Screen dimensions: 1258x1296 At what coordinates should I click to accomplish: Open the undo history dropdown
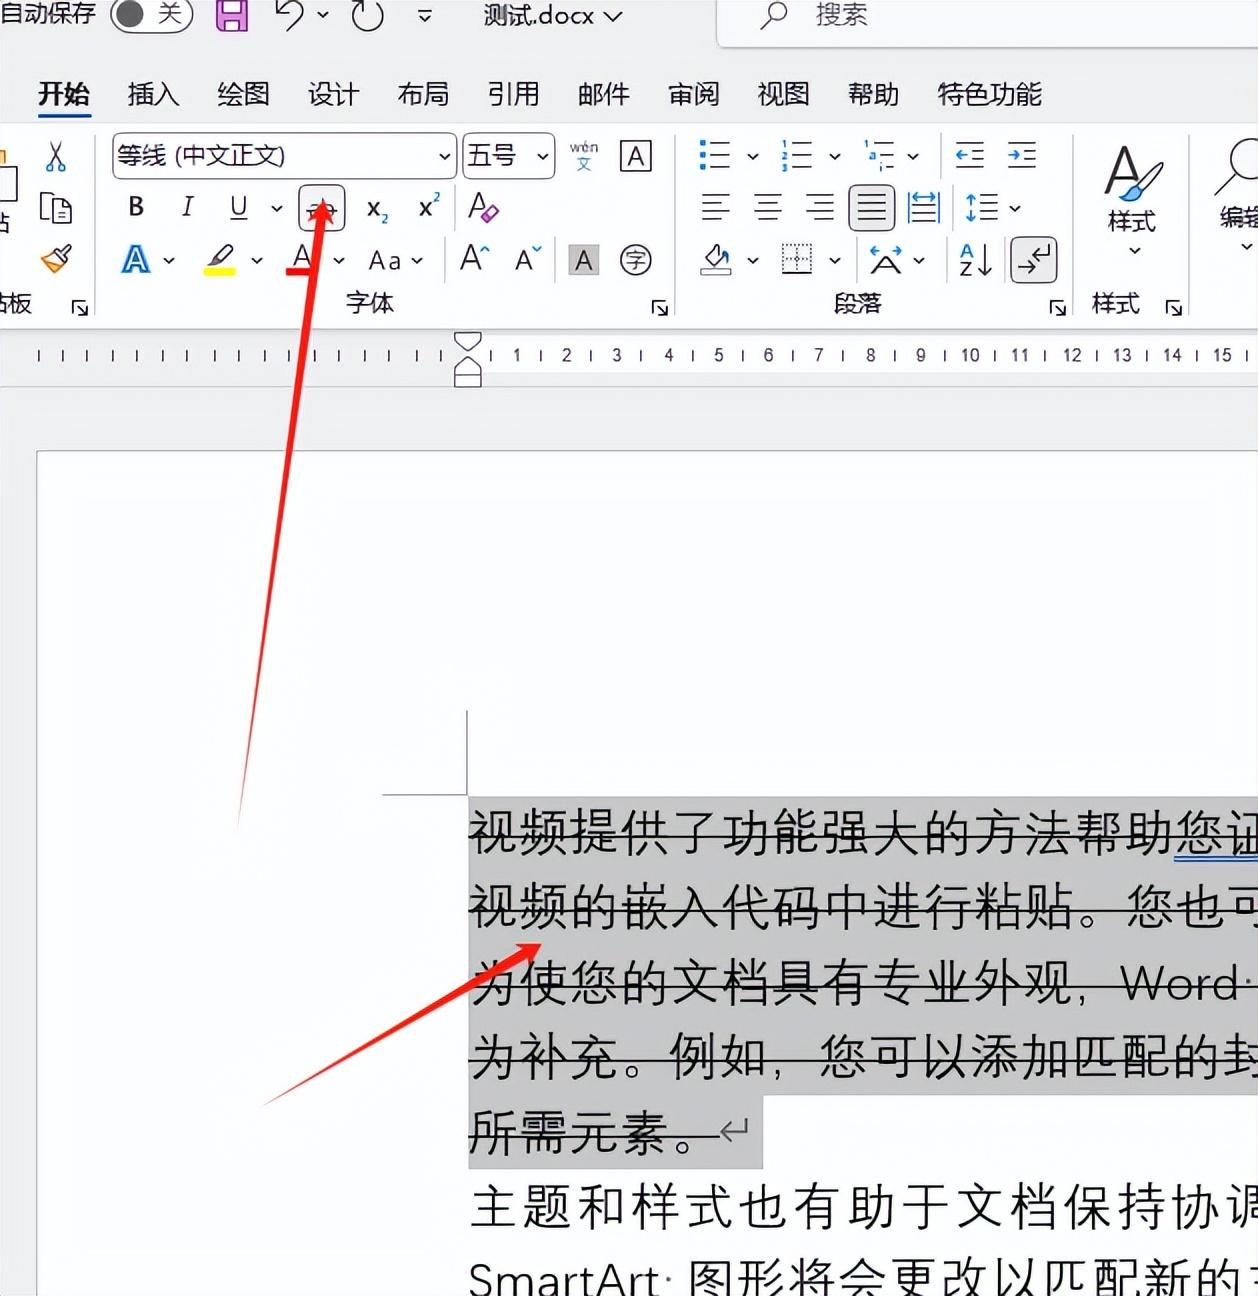tap(323, 15)
